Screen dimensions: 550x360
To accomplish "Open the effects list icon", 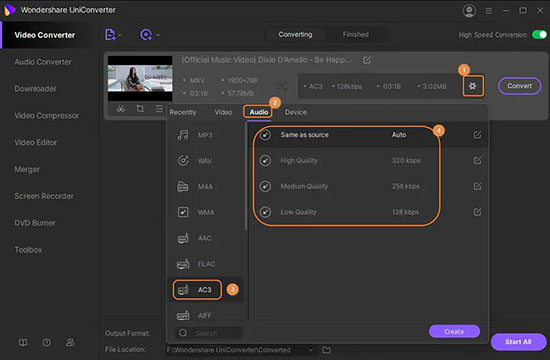I will point(159,109).
